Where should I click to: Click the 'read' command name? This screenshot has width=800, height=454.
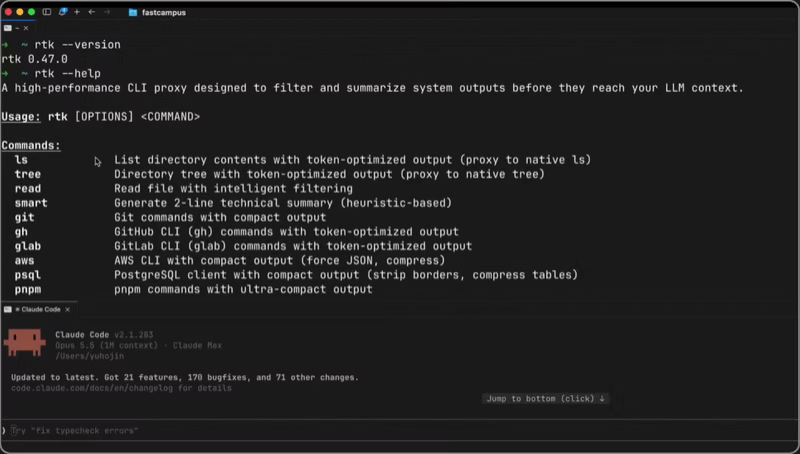(28, 188)
